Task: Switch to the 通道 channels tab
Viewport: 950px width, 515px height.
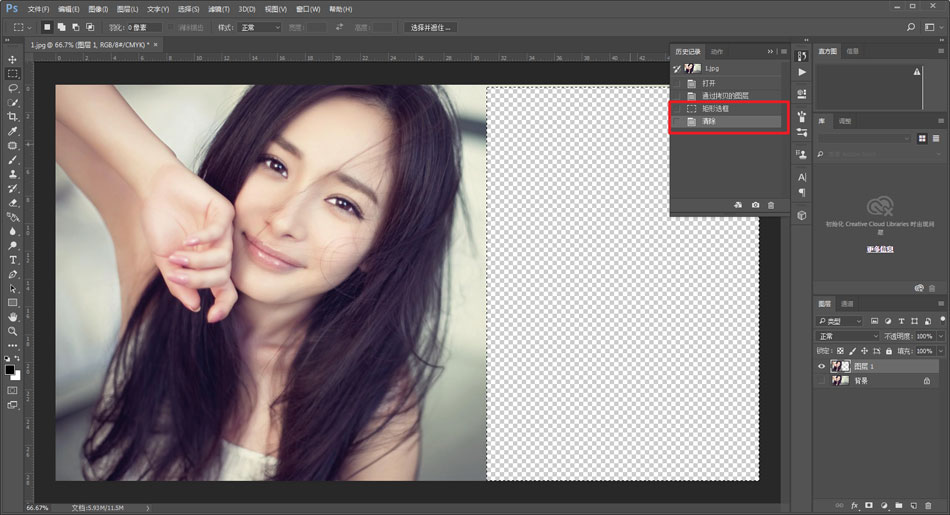Action: 847,304
